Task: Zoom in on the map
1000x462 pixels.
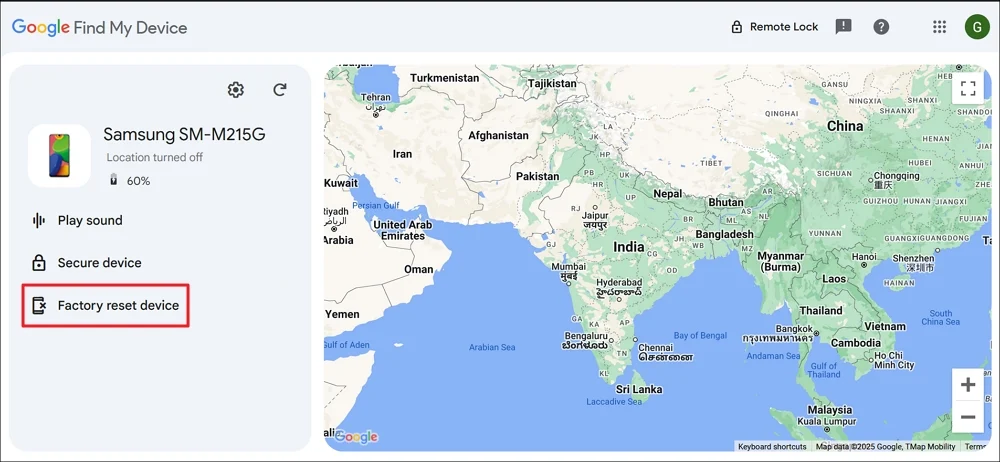Action: 967,384
